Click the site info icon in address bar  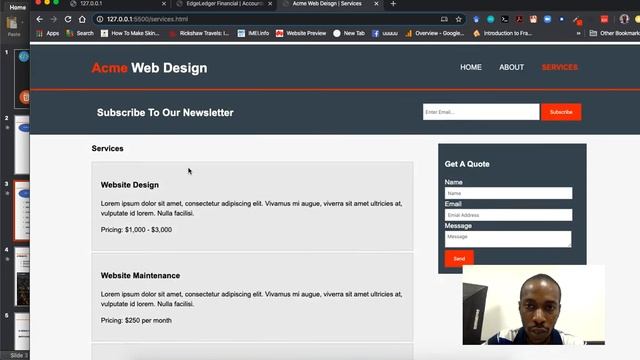pos(100,19)
